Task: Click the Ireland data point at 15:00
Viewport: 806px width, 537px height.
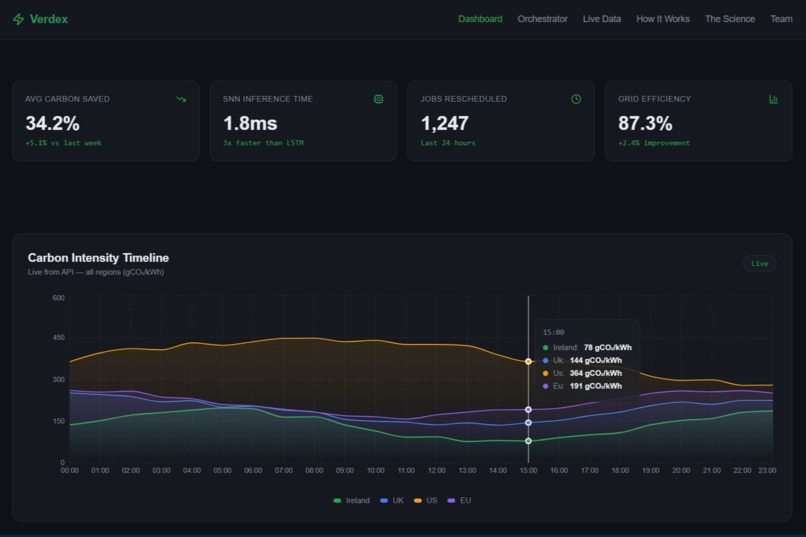Action: pyautogui.click(x=528, y=441)
